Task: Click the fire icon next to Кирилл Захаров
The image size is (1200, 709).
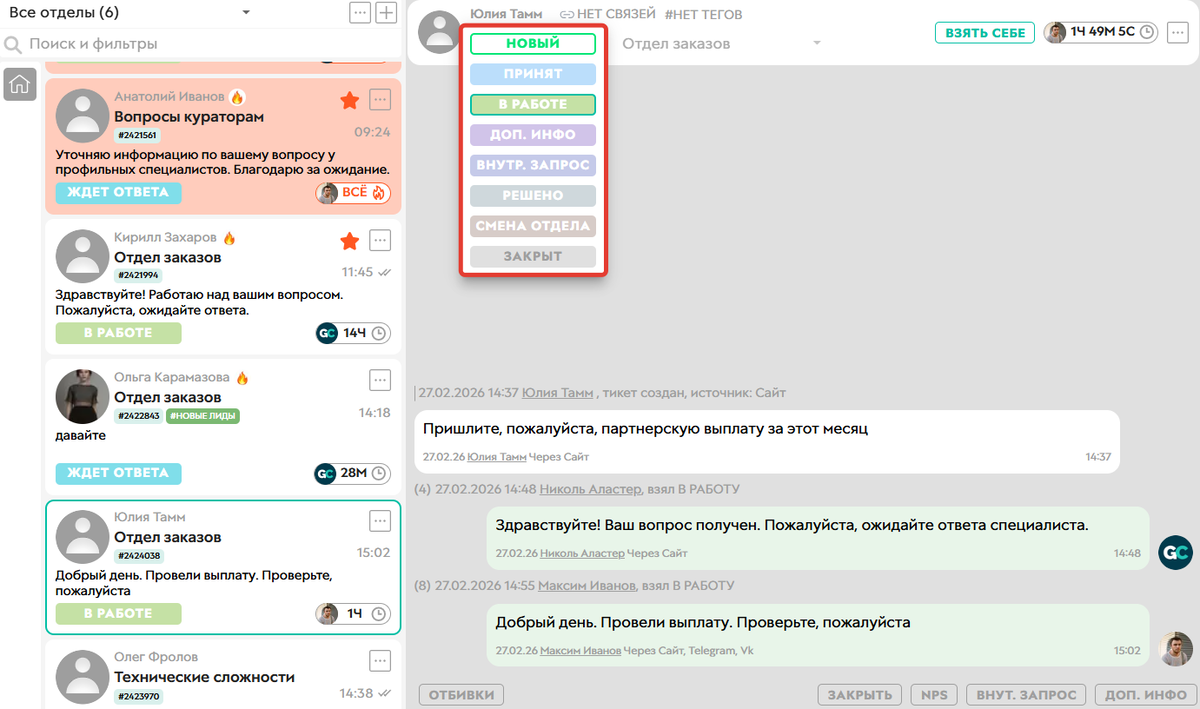Action: [x=229, y=238]
